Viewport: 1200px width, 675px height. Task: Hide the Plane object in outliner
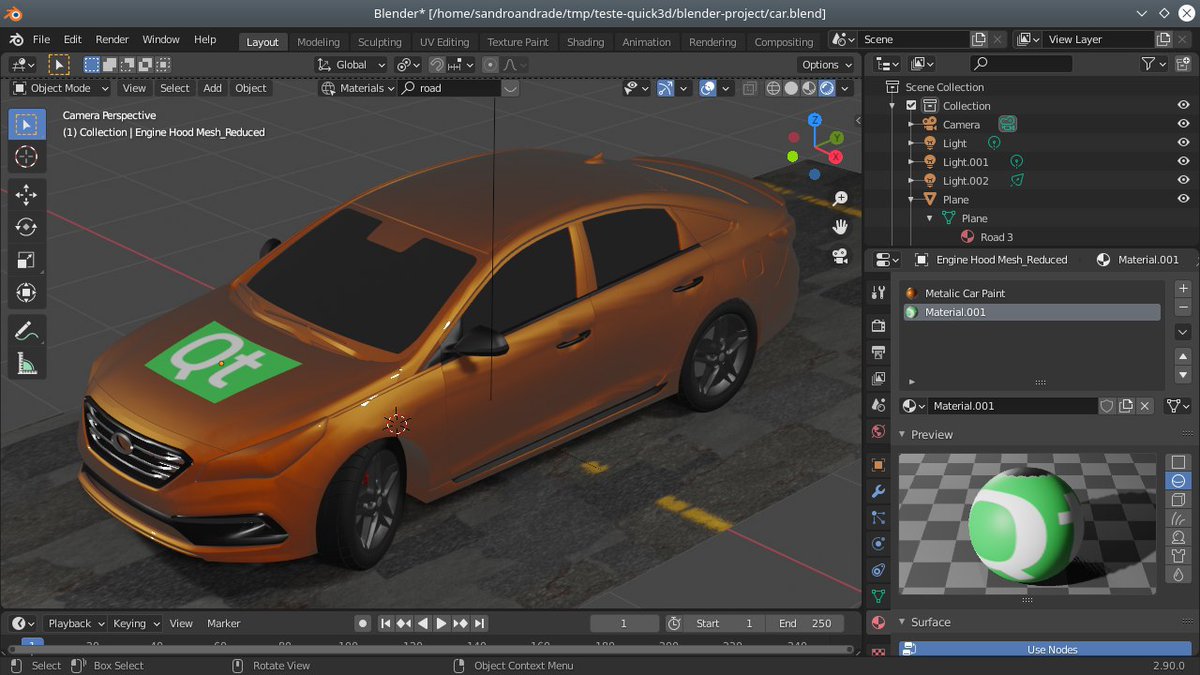[x=1183, y=199]
